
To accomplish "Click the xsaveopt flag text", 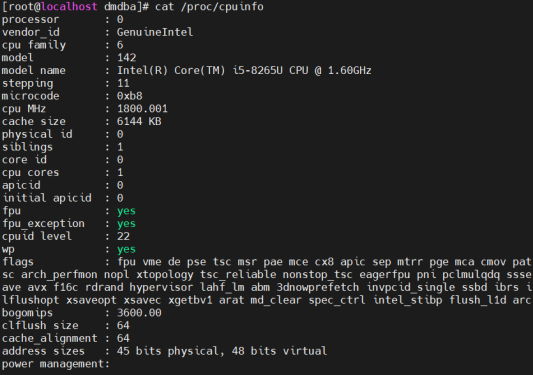I will click(x=91, y=300).
